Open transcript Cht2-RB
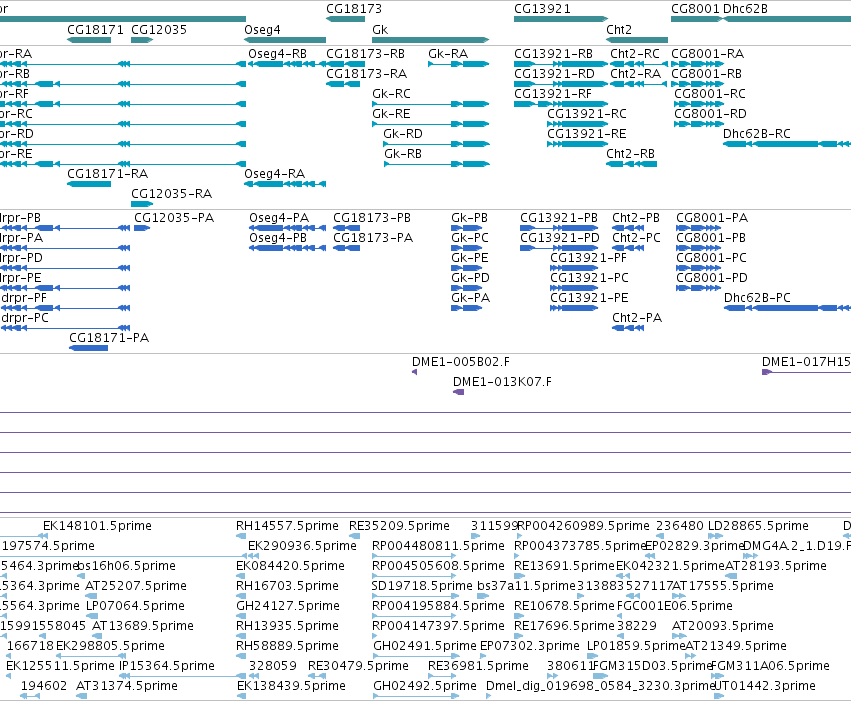 630,154
